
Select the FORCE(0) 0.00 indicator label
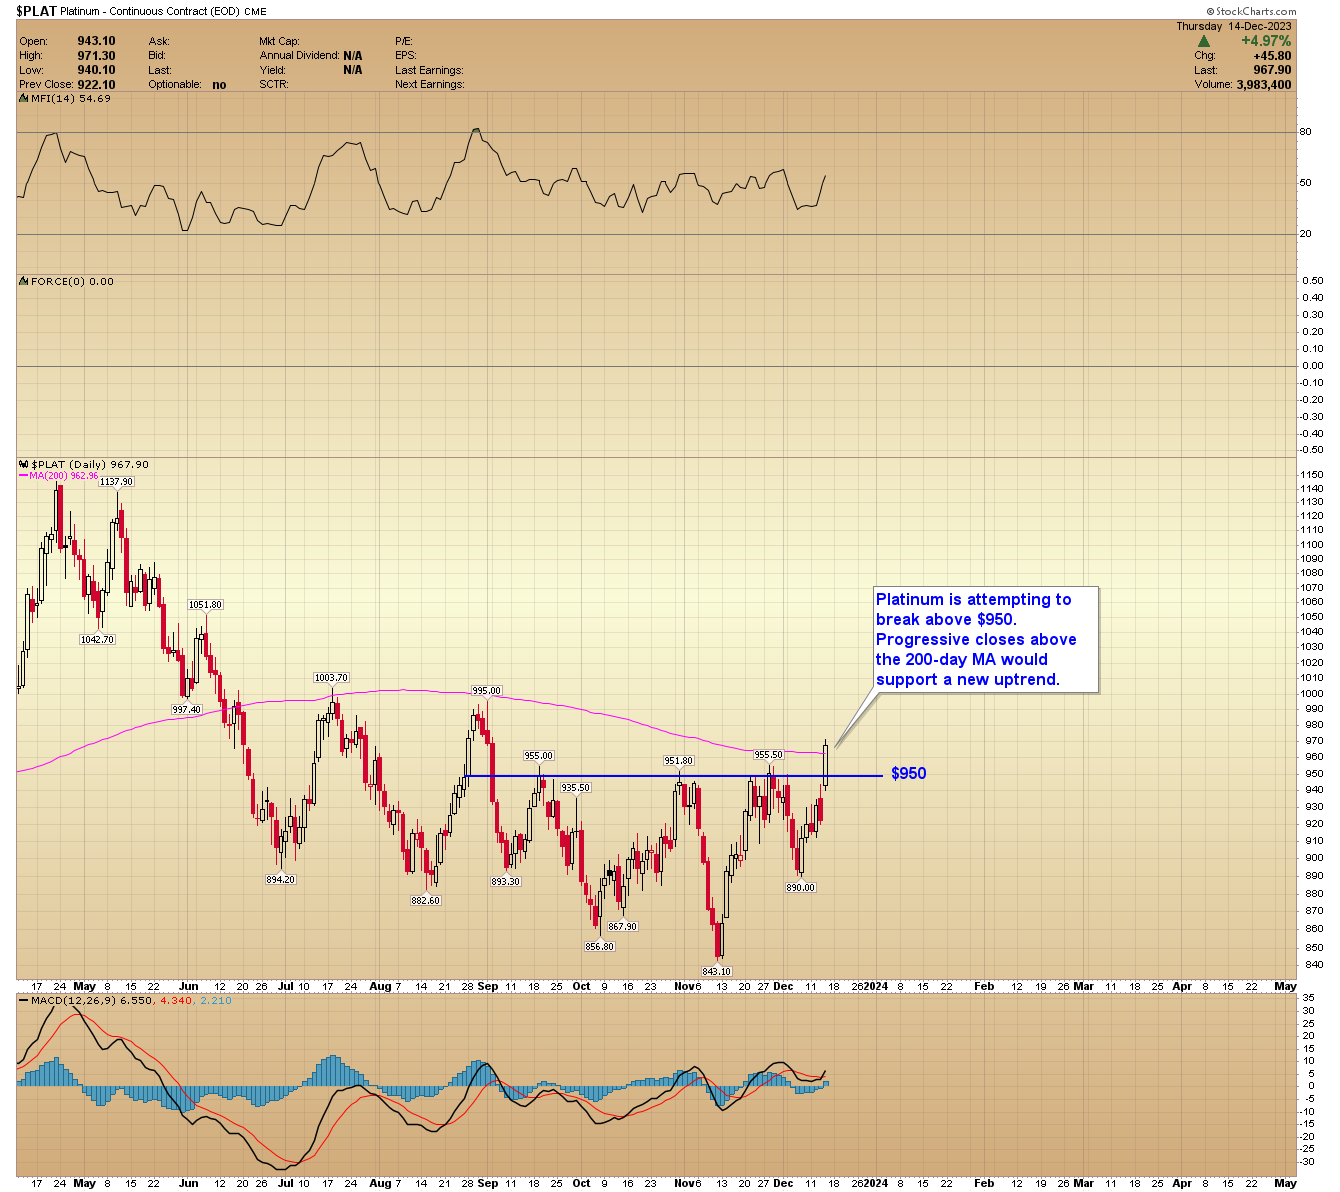point(72,282)
